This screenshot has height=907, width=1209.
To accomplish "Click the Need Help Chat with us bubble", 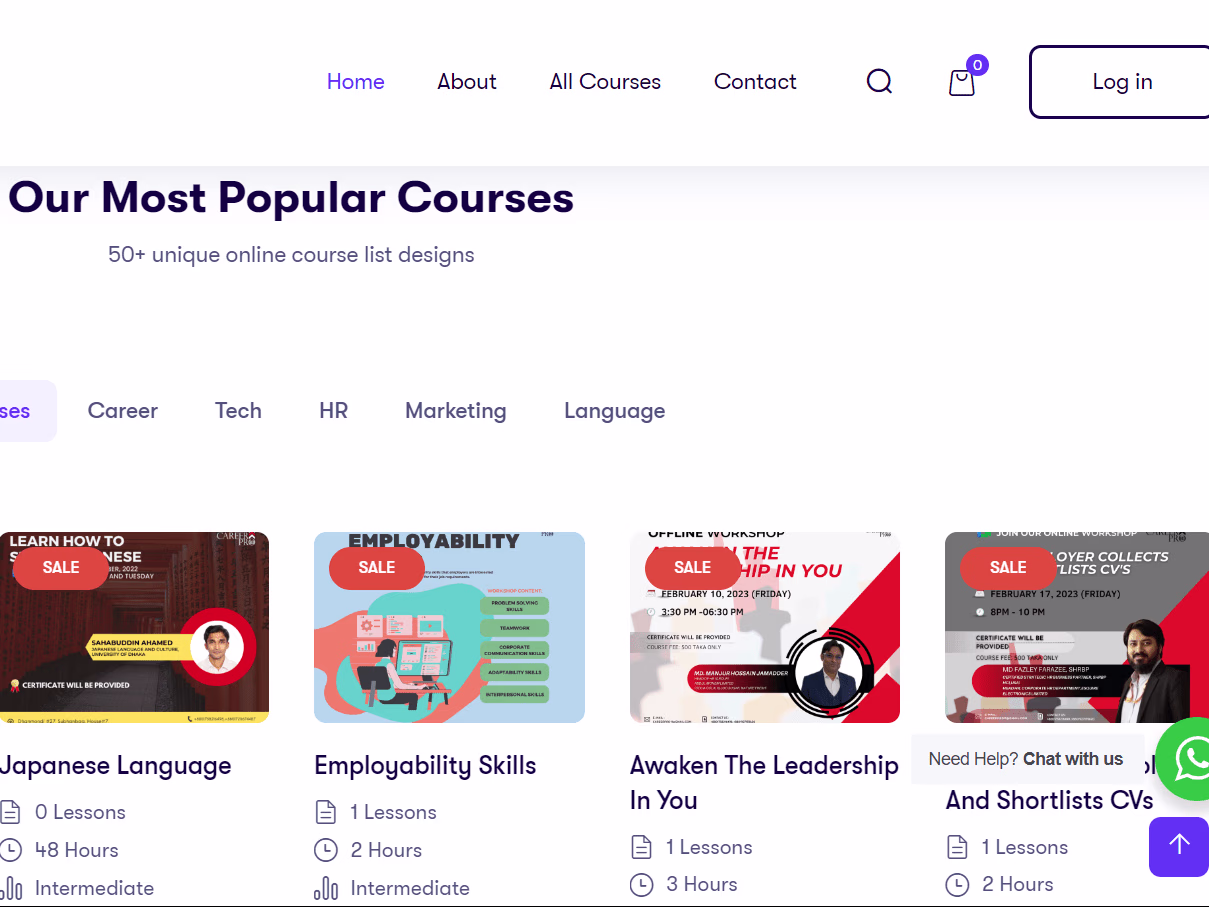I will pos(1026,759).
